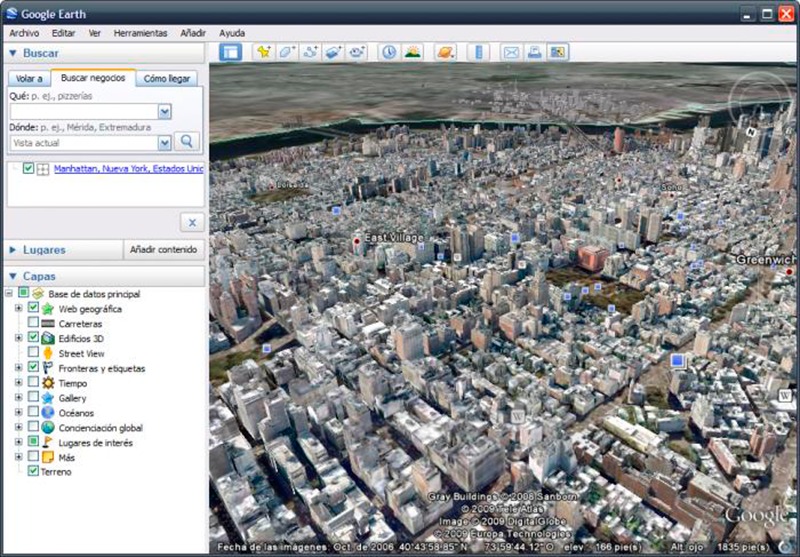Print the current view
The width and height of the screenshot is (800, 557).
coord(534,52)
